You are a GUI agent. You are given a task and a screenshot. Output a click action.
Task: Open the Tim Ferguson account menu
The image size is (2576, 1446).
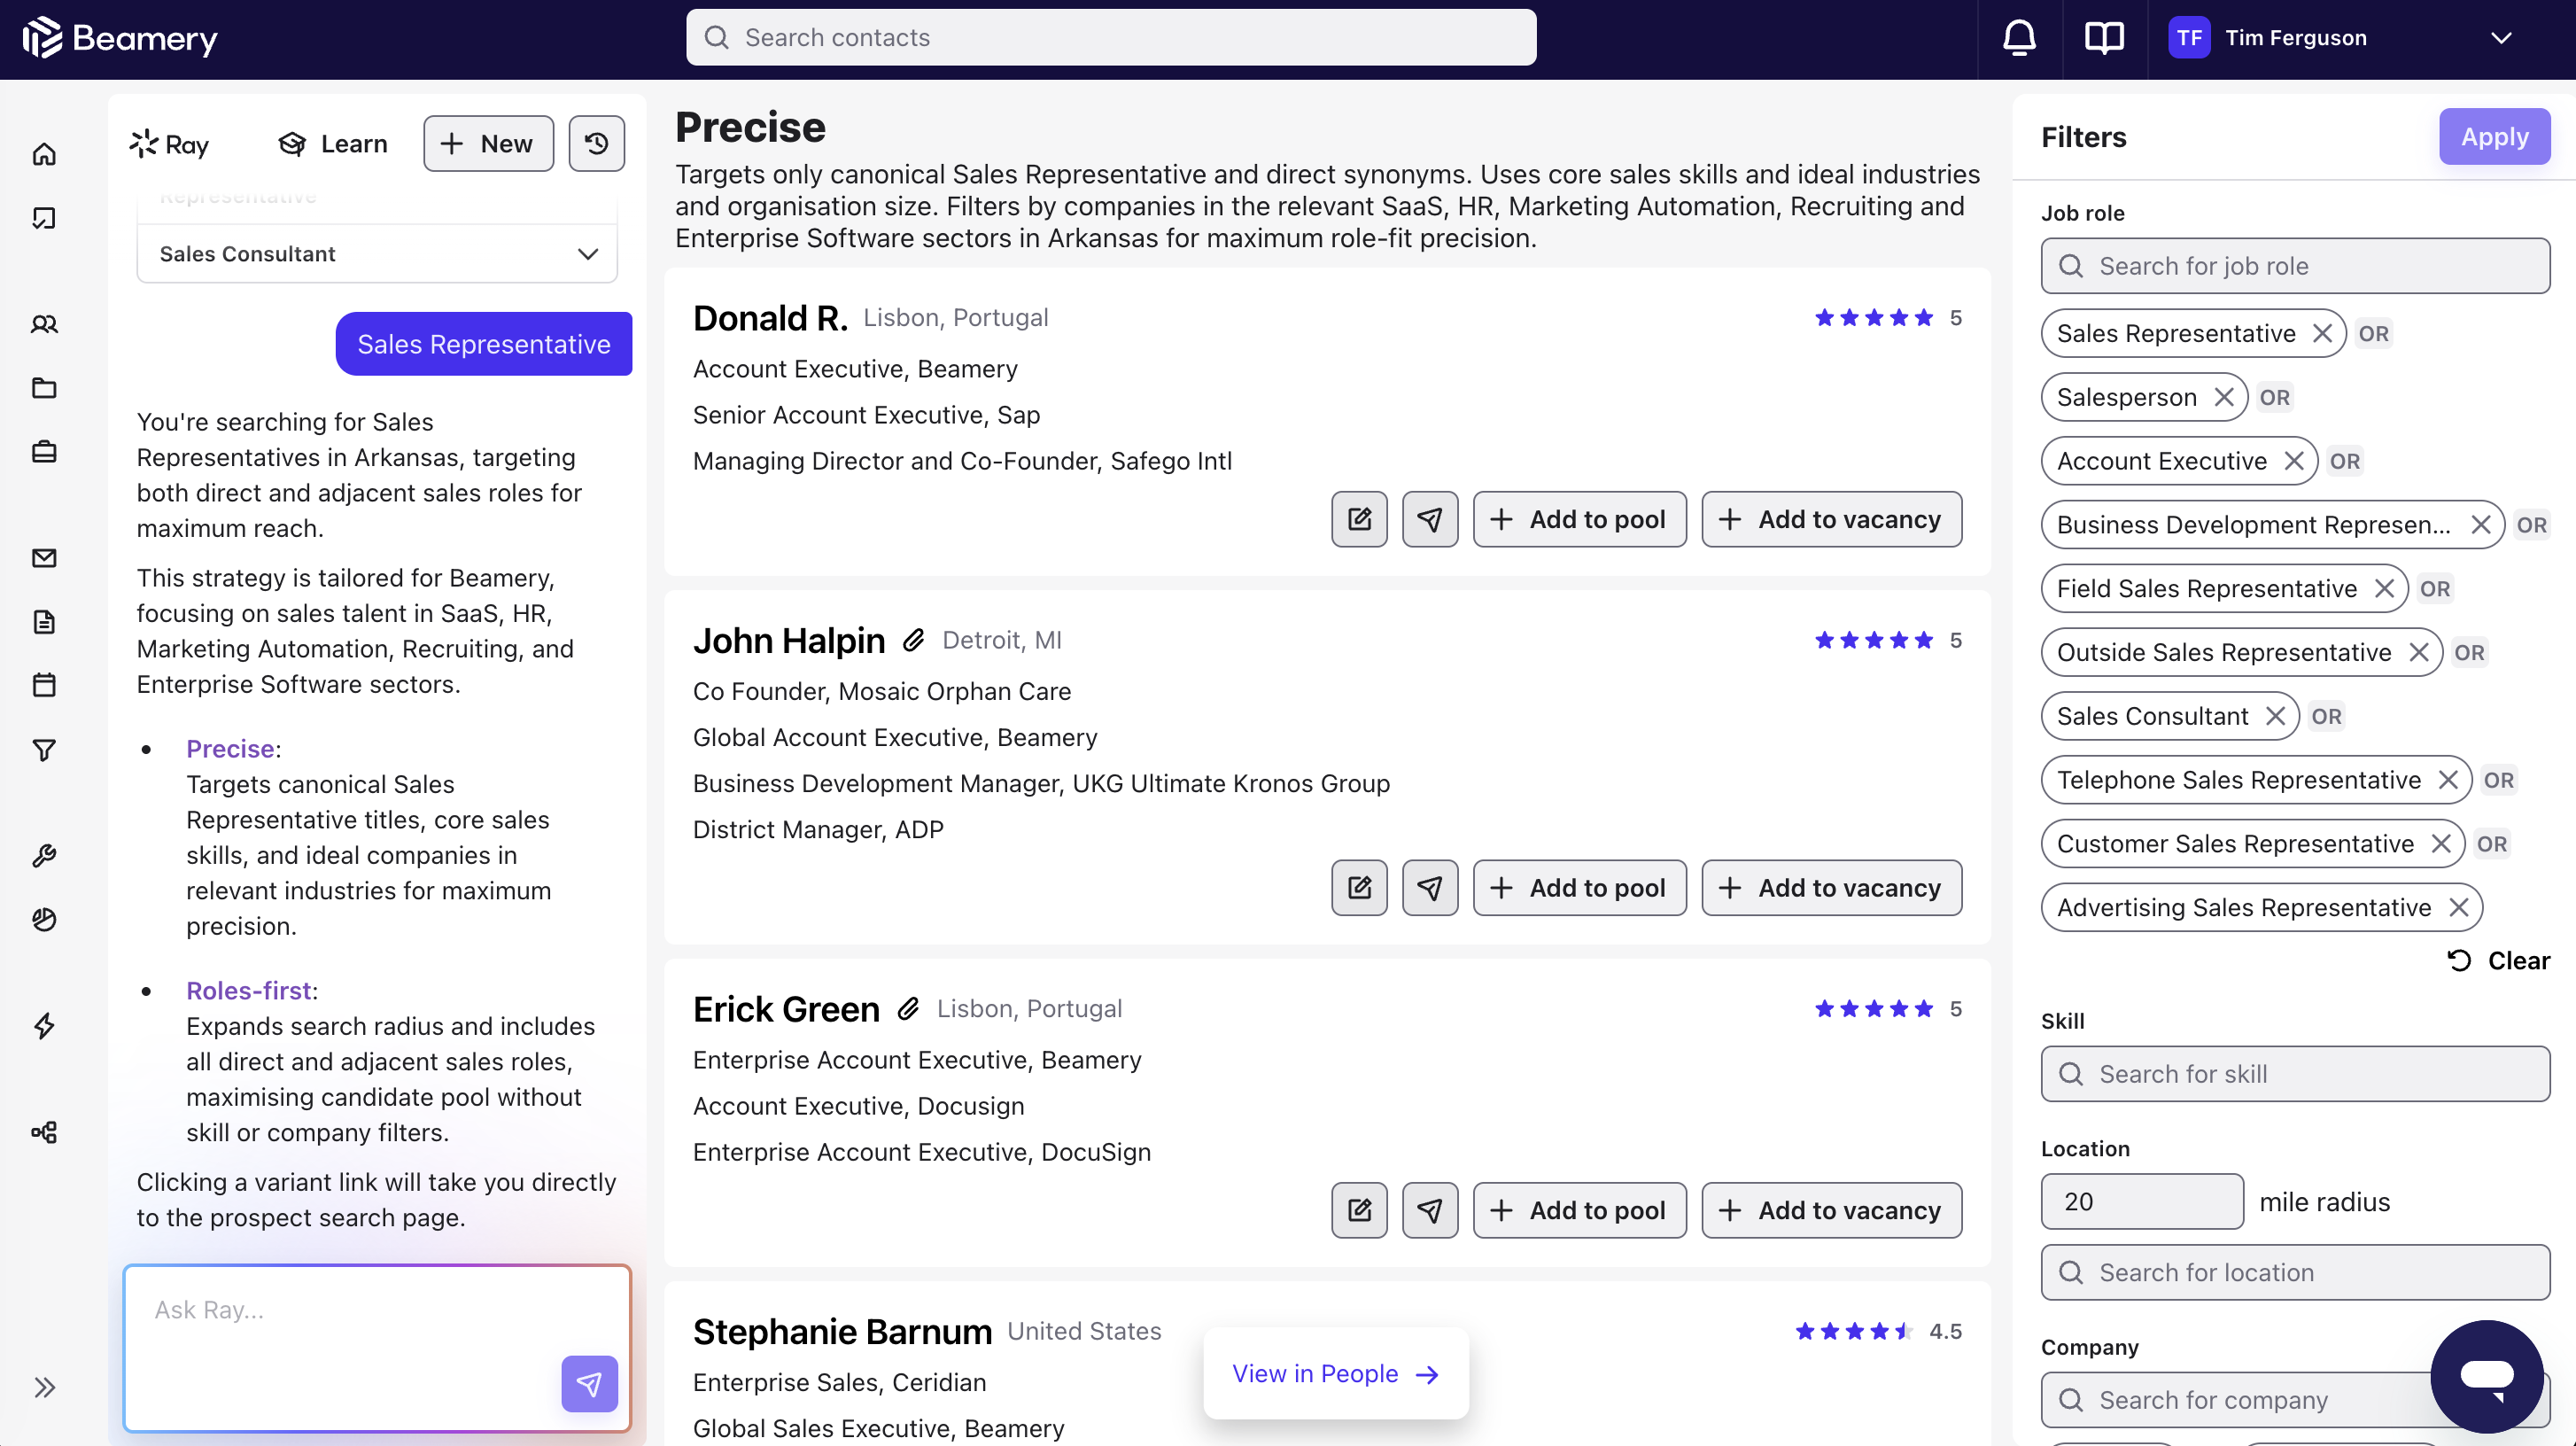(x=2340, y=38)
